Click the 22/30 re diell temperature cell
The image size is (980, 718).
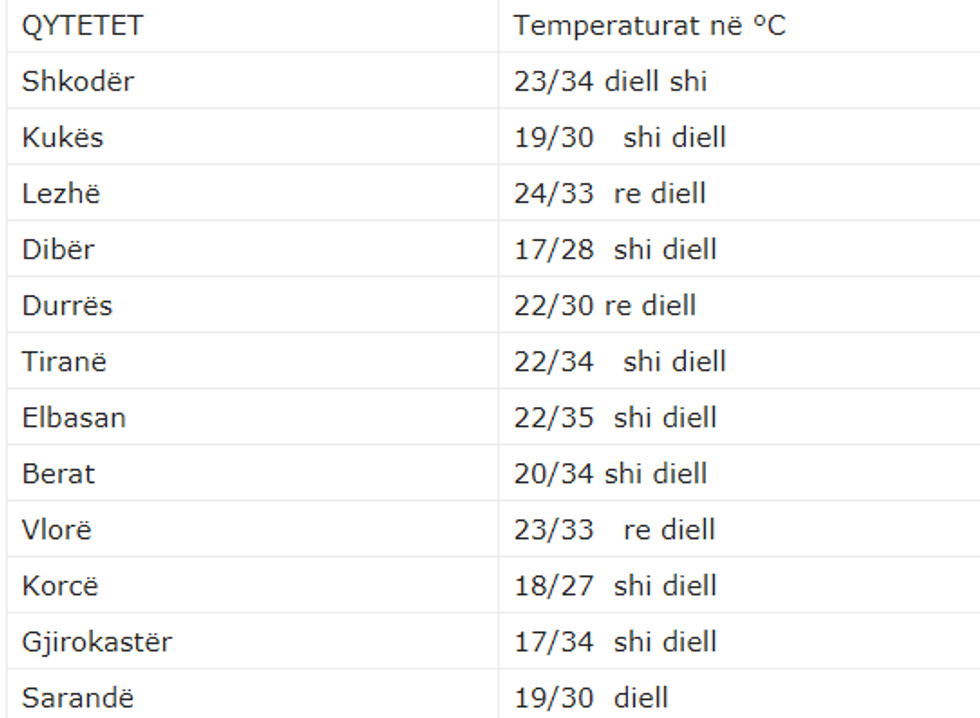tap(605, 305)
